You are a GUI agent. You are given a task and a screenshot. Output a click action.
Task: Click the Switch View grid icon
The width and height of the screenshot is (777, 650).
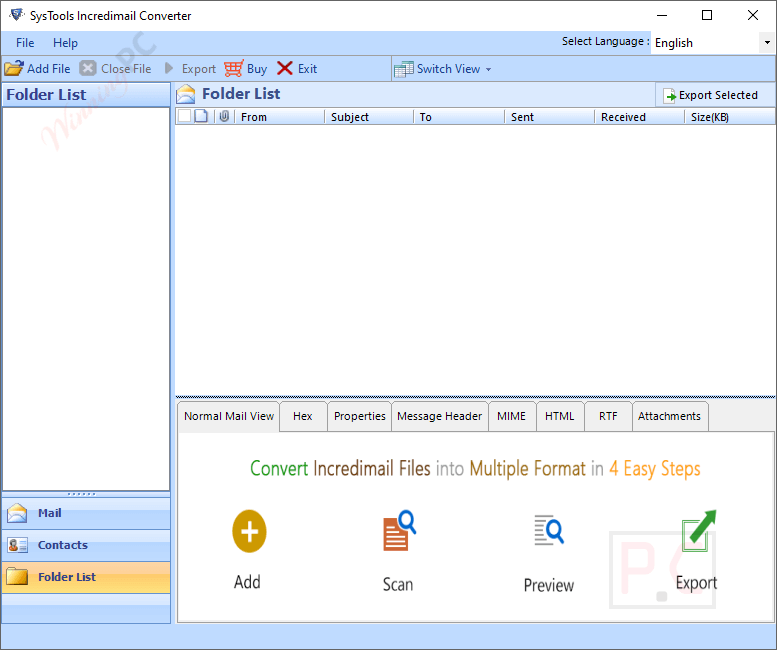[403, 69]
